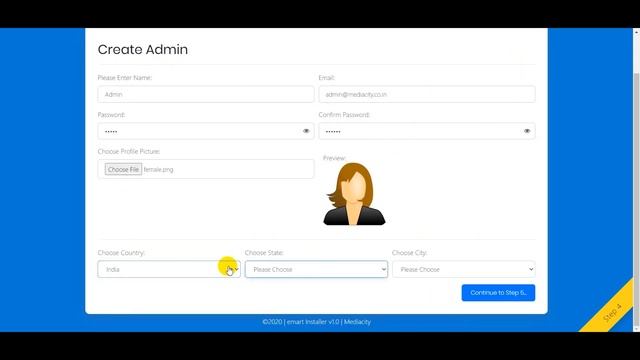Click the 'Email:' label
This screenshot has width=640, height=360.
tap(327, 78)
